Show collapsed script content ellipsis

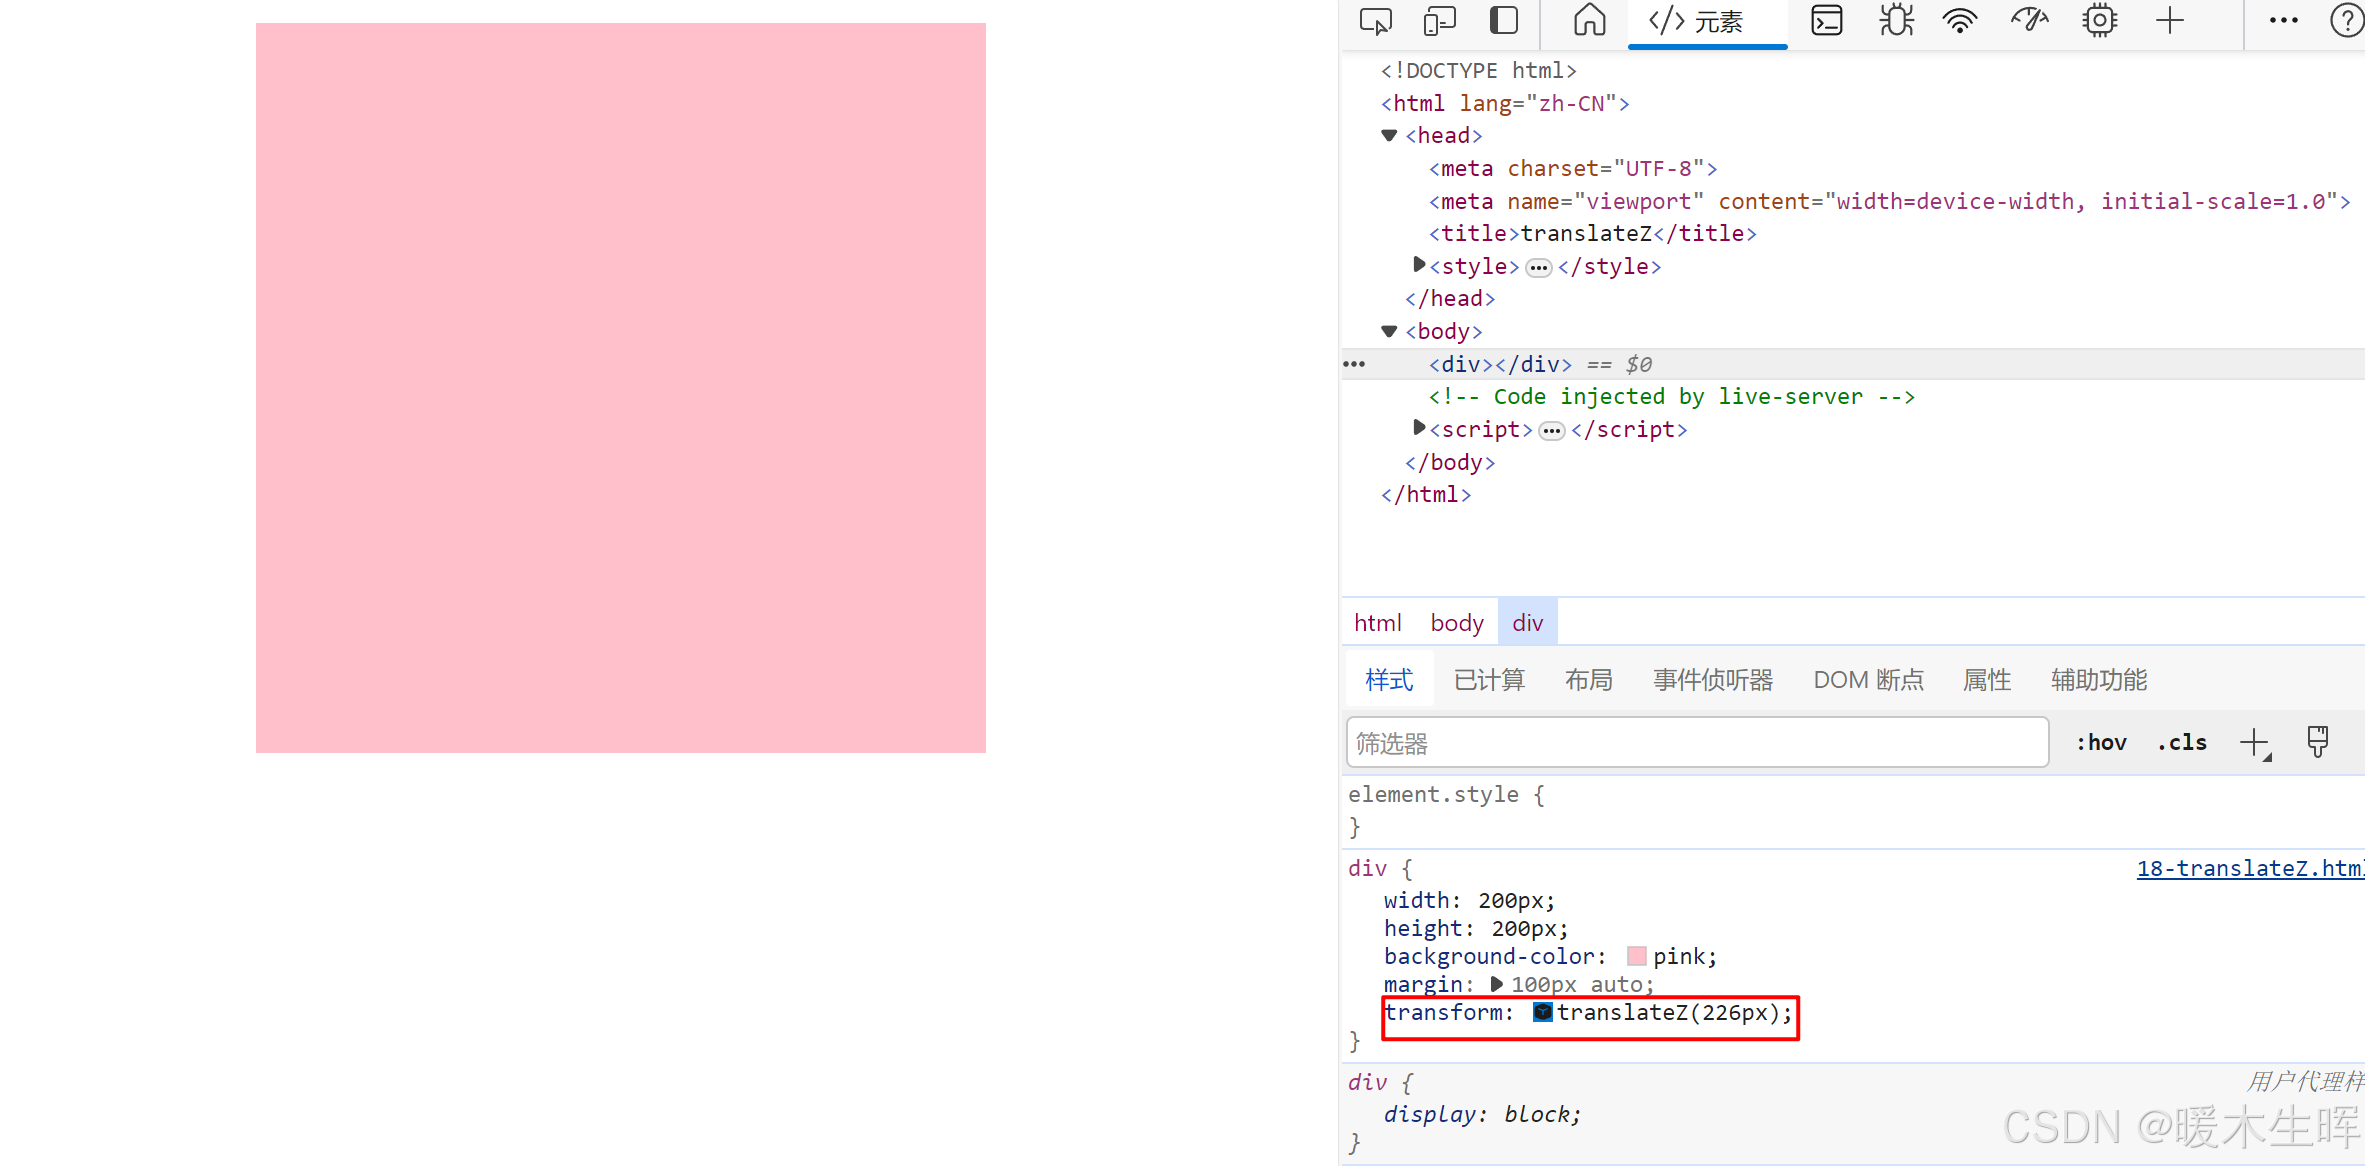click(x=1551, y=430)
